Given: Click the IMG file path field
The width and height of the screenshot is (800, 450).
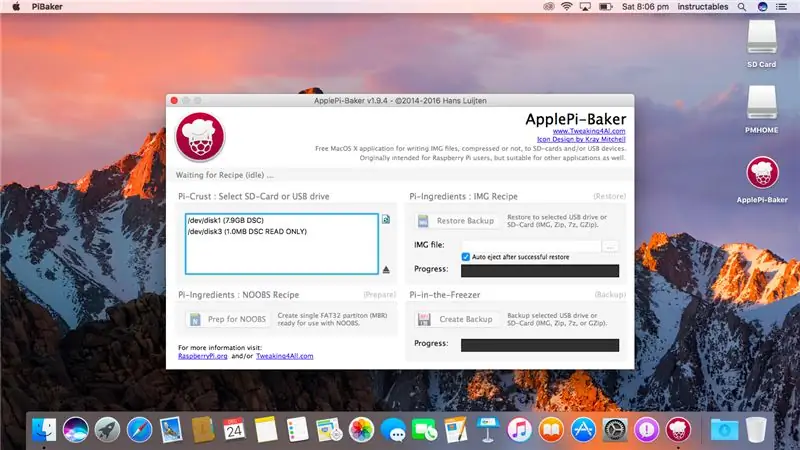Looking at the screenshot, I should pyautogui.click(x=531, y=246).
